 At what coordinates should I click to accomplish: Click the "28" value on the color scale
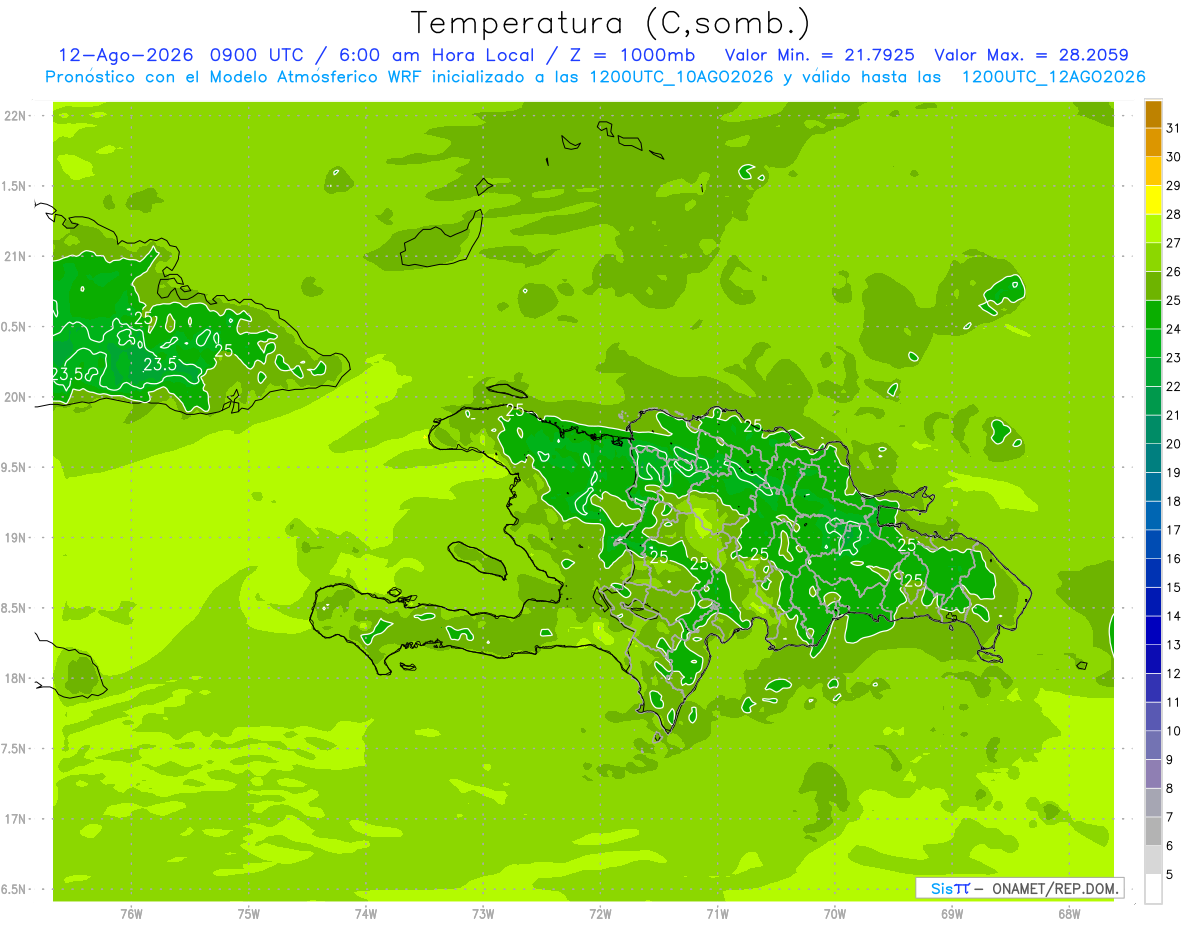click(1173, 214)
